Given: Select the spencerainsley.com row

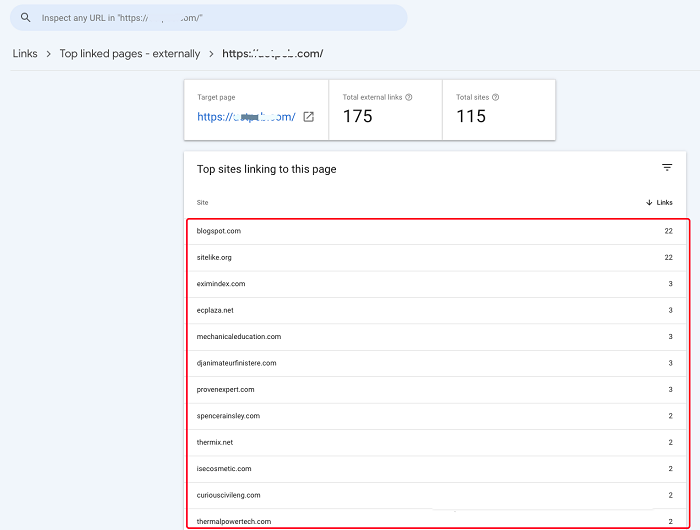Looking at the screenshot, I should pos(435,416).
